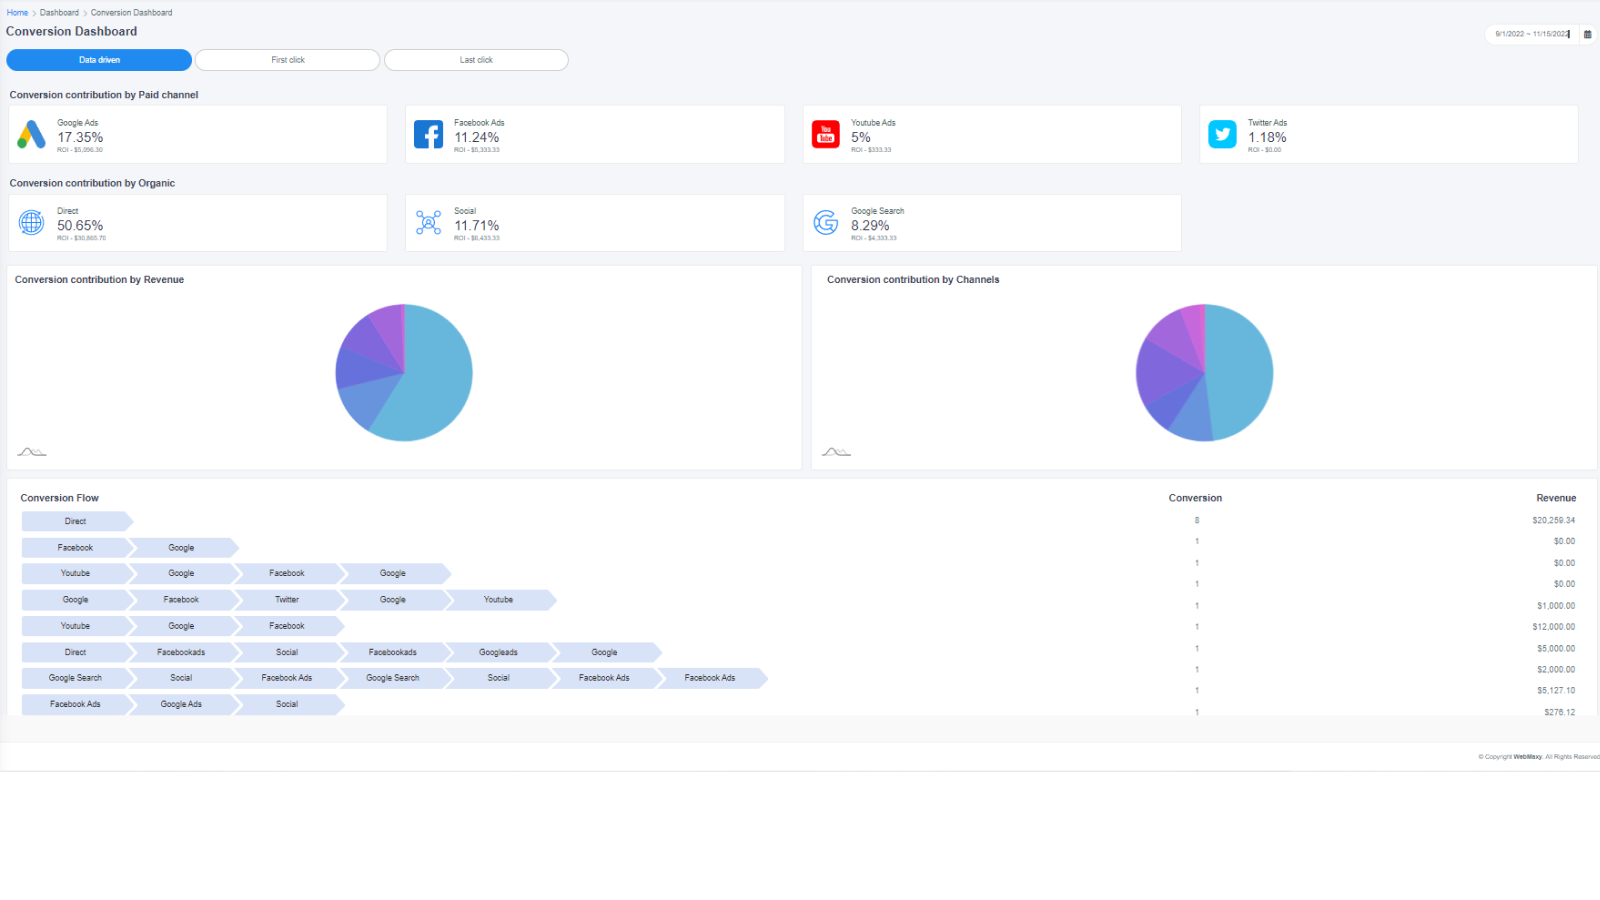Open the Dashboard breadcrumb

tap(59, 13)
